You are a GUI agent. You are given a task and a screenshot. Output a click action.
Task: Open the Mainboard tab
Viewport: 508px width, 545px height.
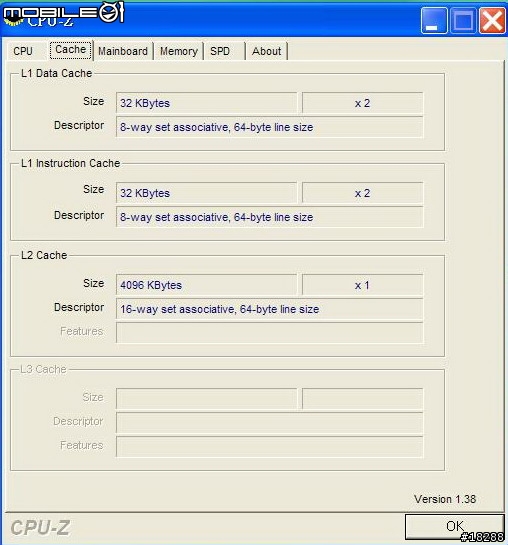123,51
